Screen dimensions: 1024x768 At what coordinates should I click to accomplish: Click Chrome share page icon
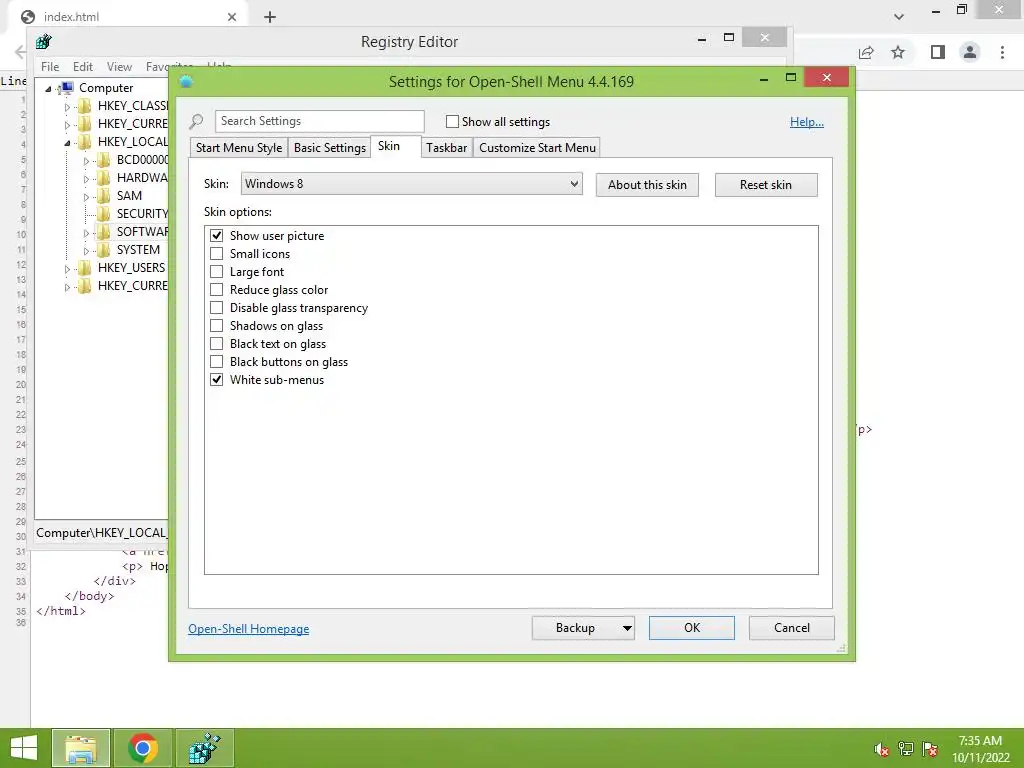(866, 52)
